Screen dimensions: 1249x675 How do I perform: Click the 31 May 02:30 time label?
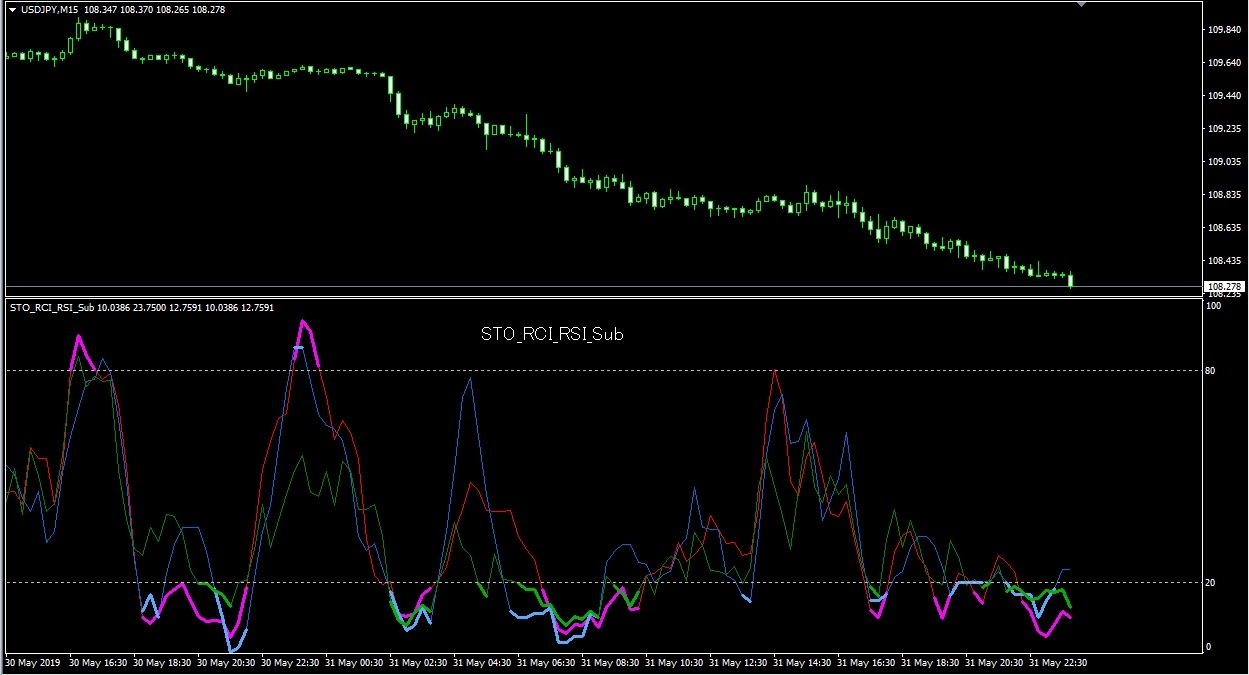[x=419, y=662]
